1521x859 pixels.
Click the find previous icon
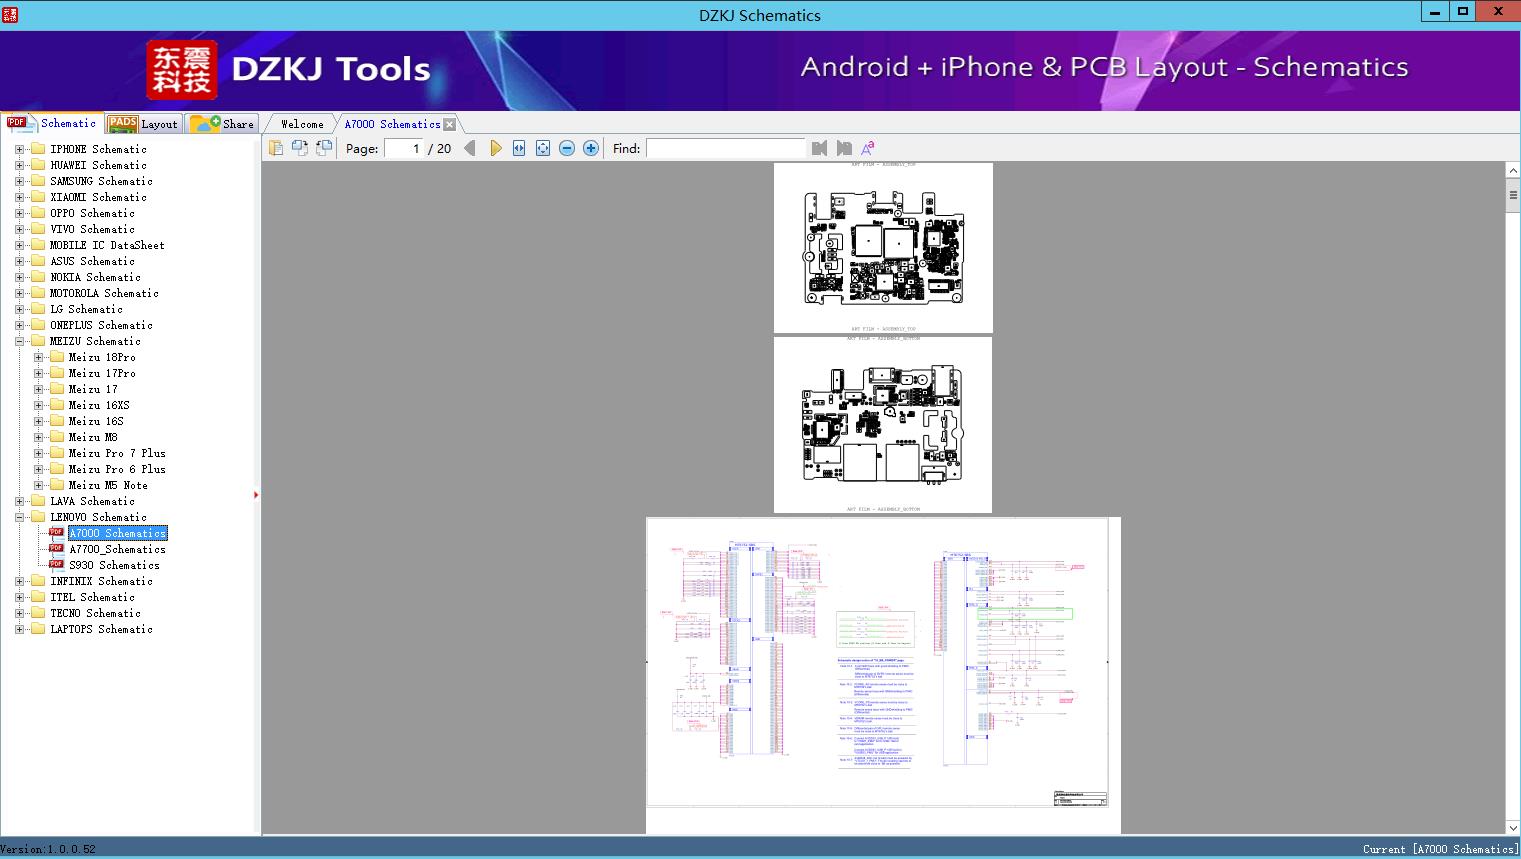(820, 148)
